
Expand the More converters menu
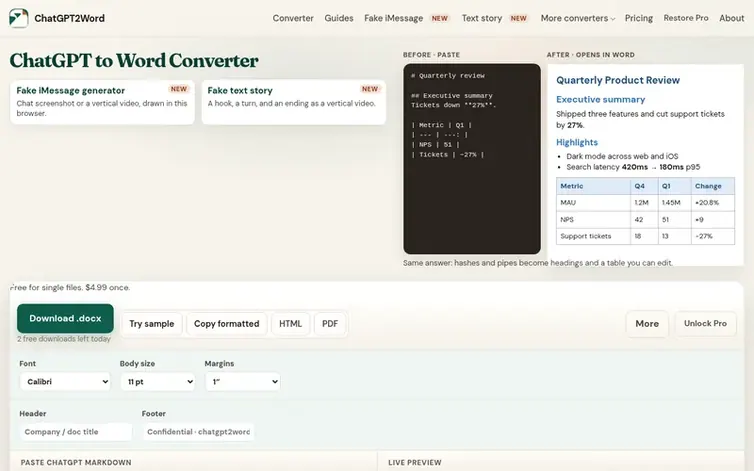[578, 18]
